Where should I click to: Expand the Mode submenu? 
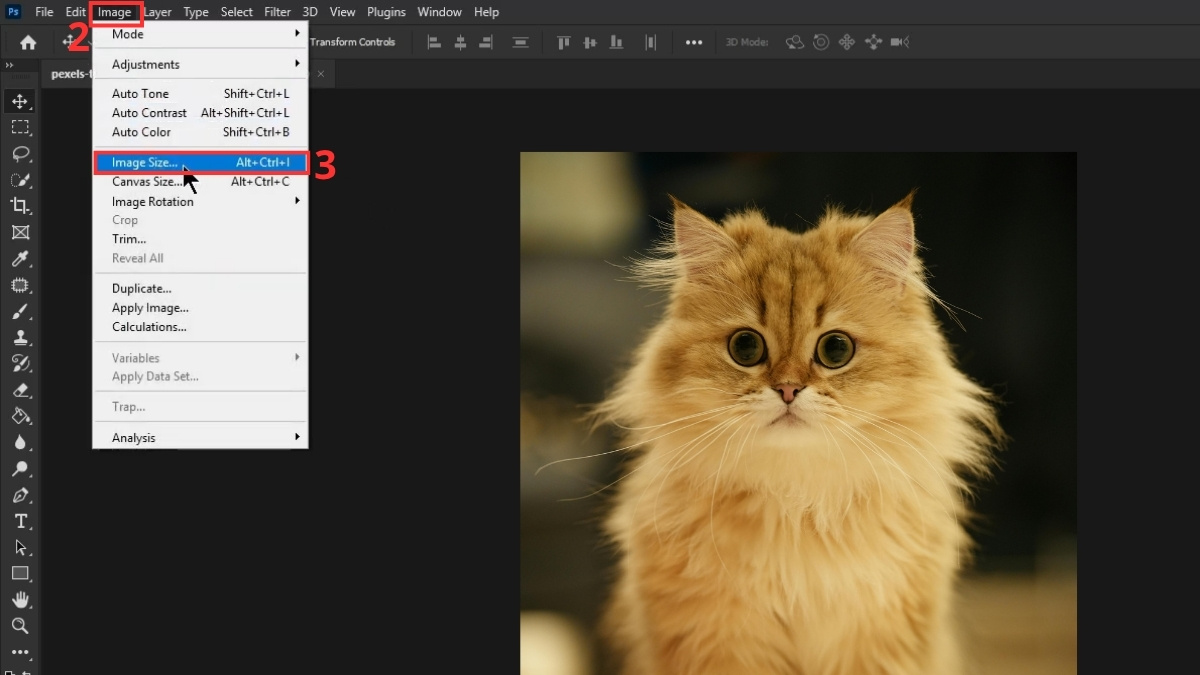tap(200, 34)
